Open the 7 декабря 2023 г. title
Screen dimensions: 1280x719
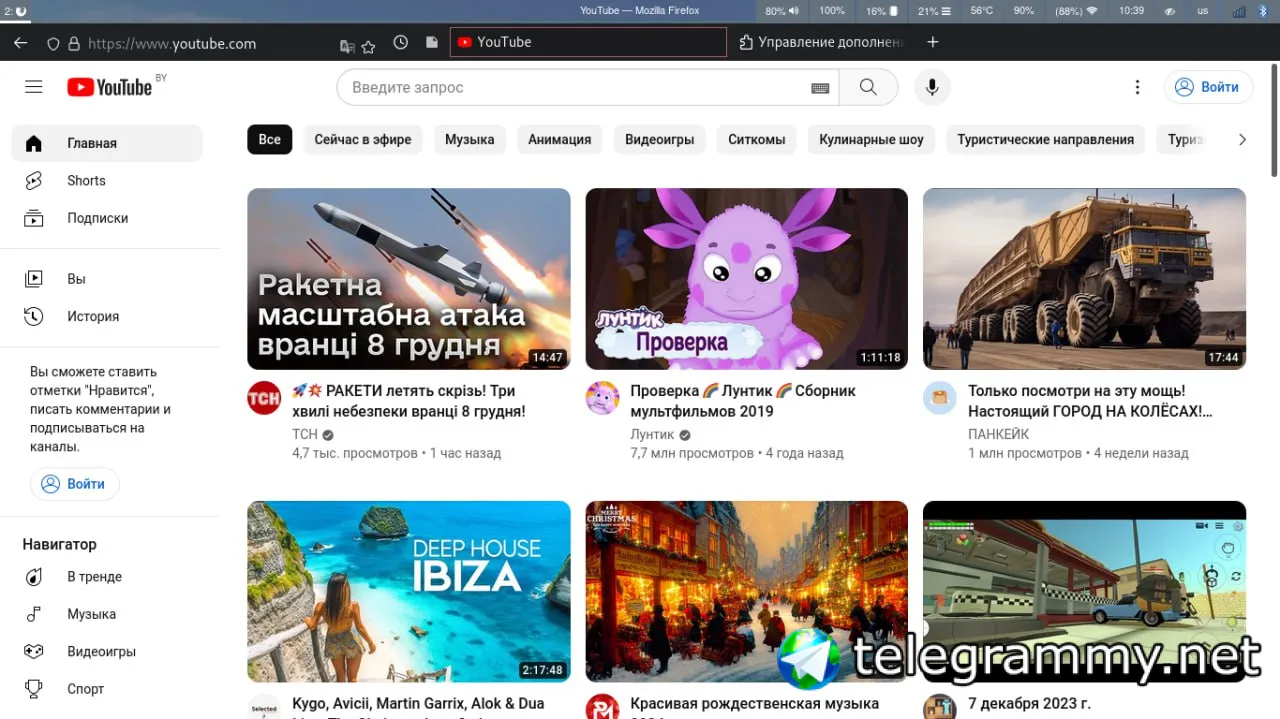(1029, 704)
